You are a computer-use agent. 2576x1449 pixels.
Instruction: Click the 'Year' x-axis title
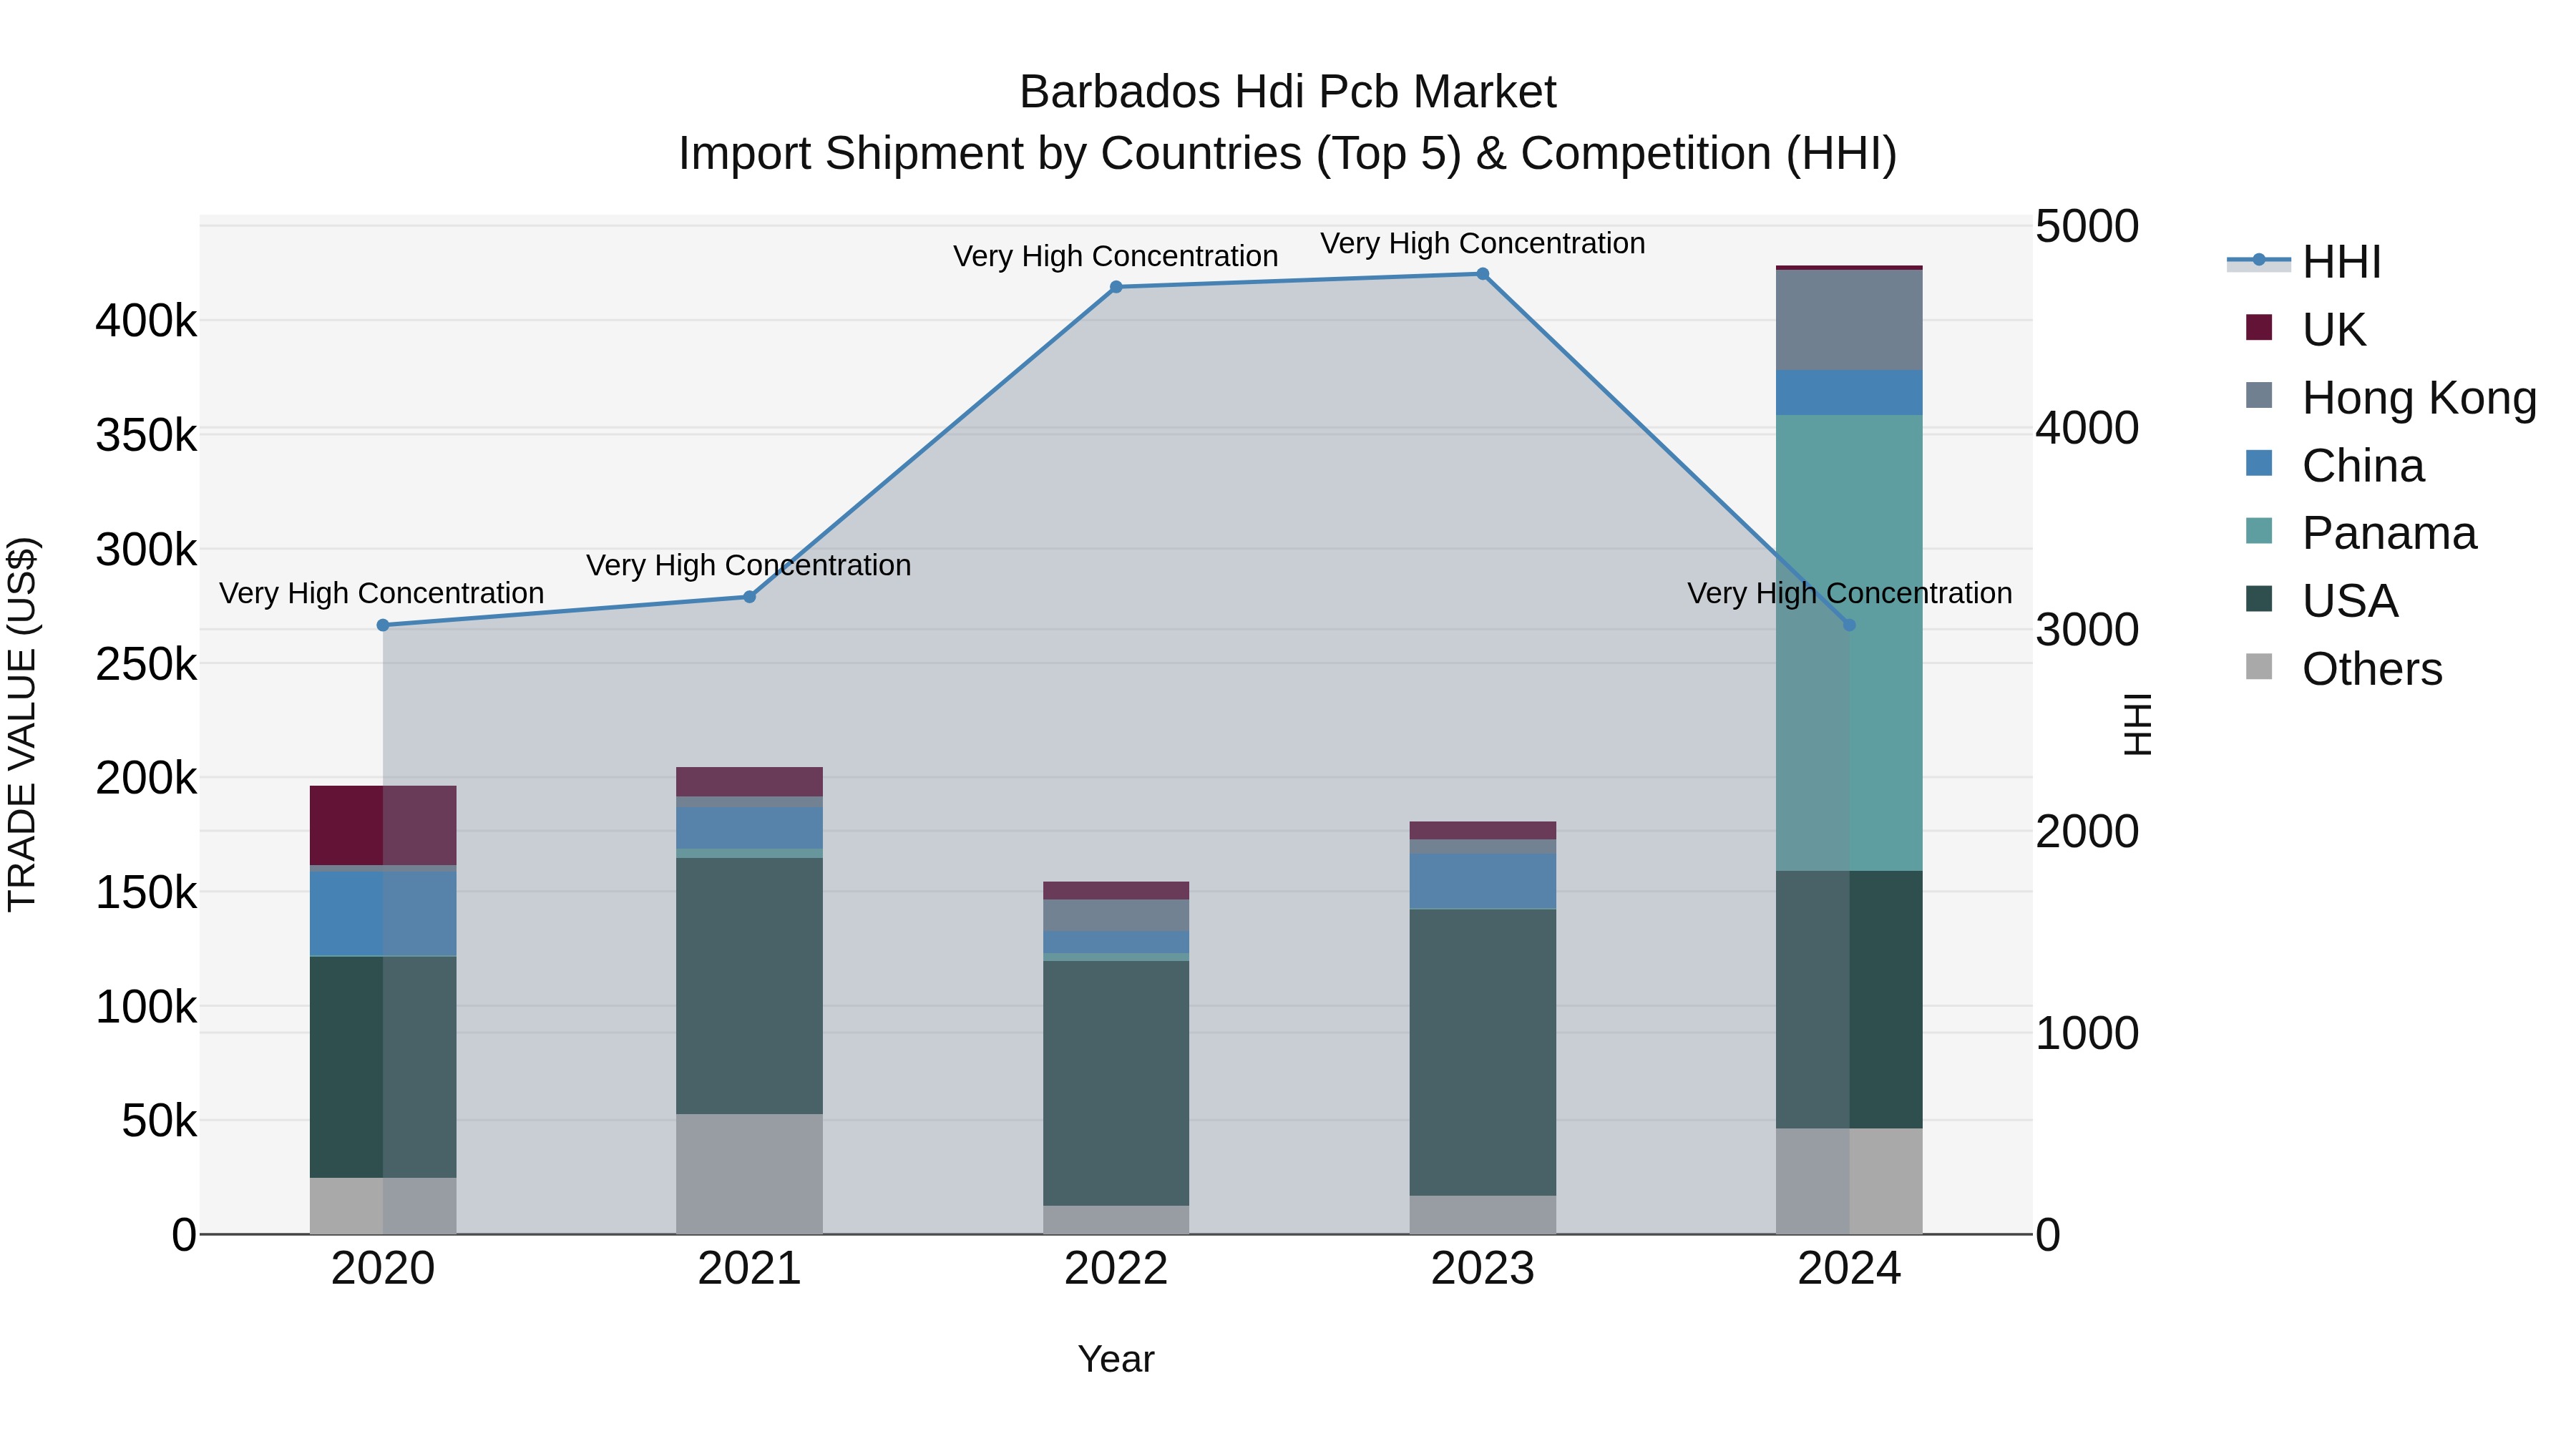coord(1116,1359)
